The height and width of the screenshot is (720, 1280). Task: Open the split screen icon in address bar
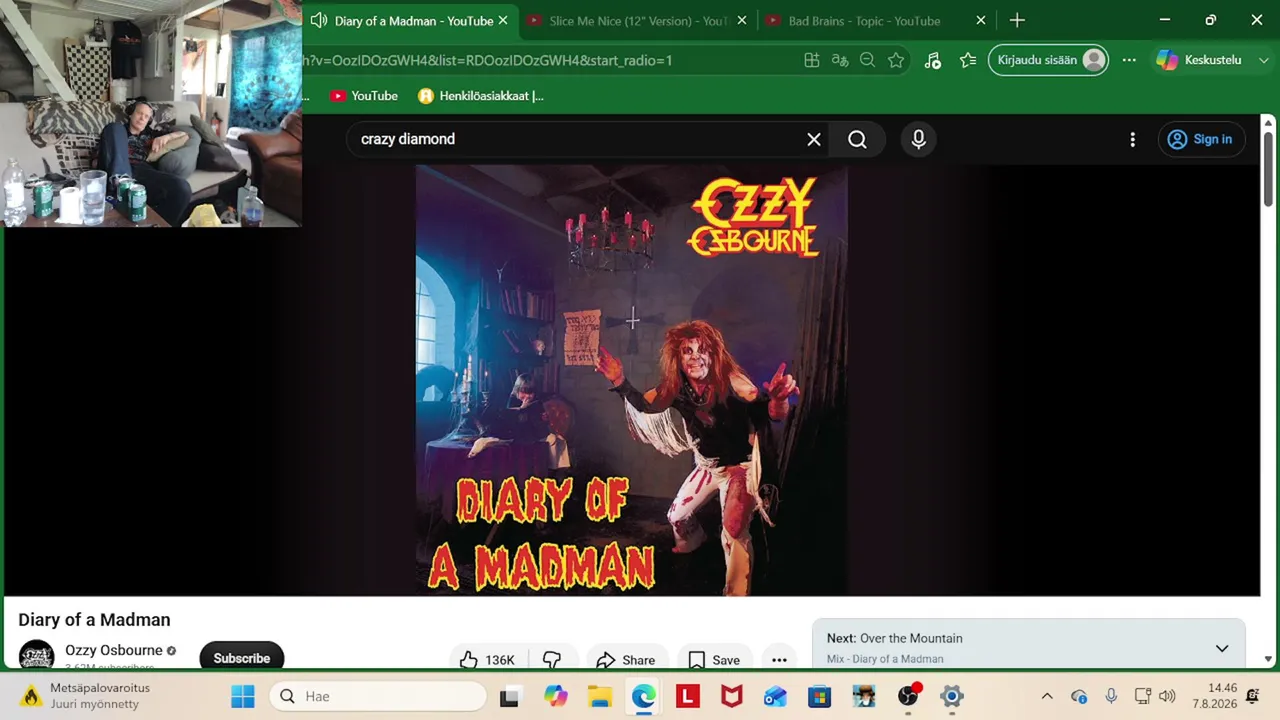tap(812, 60)
